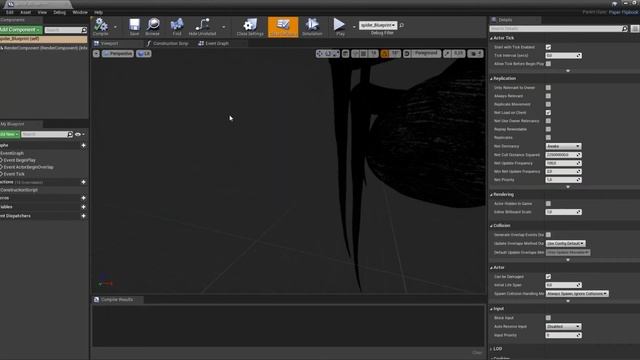Click the Compile blueprint icon

[101, 25]
